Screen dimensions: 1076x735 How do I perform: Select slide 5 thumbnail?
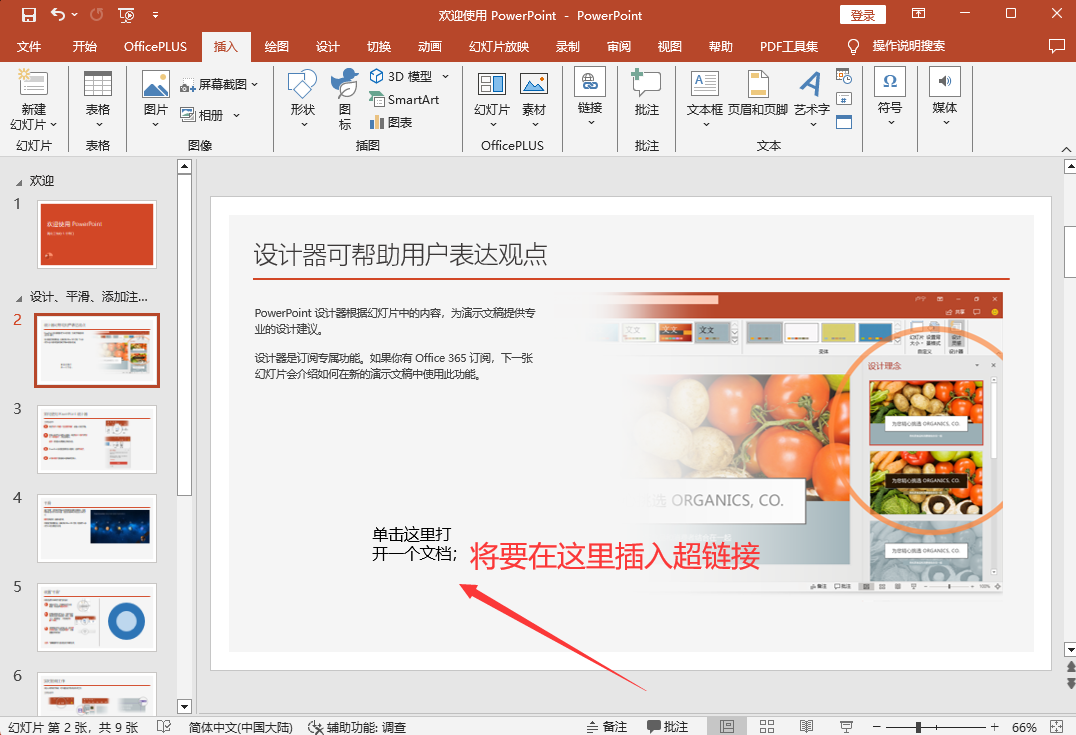[x=97, y=618]
